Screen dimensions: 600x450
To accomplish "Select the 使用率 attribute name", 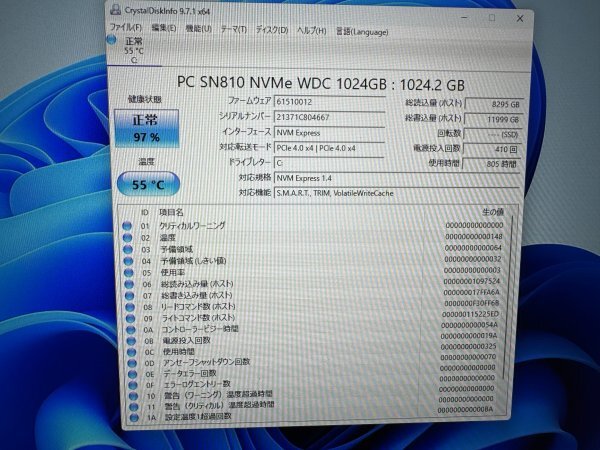I will 173,272.
